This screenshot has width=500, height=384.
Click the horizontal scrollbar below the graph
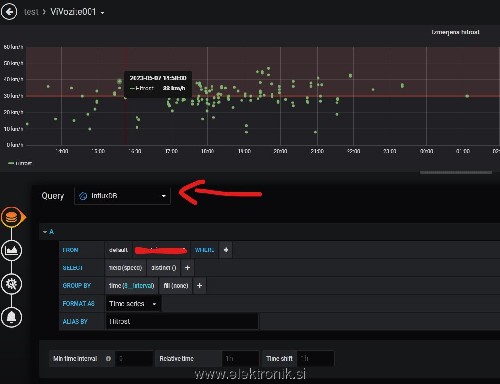[x=456, y=172]
